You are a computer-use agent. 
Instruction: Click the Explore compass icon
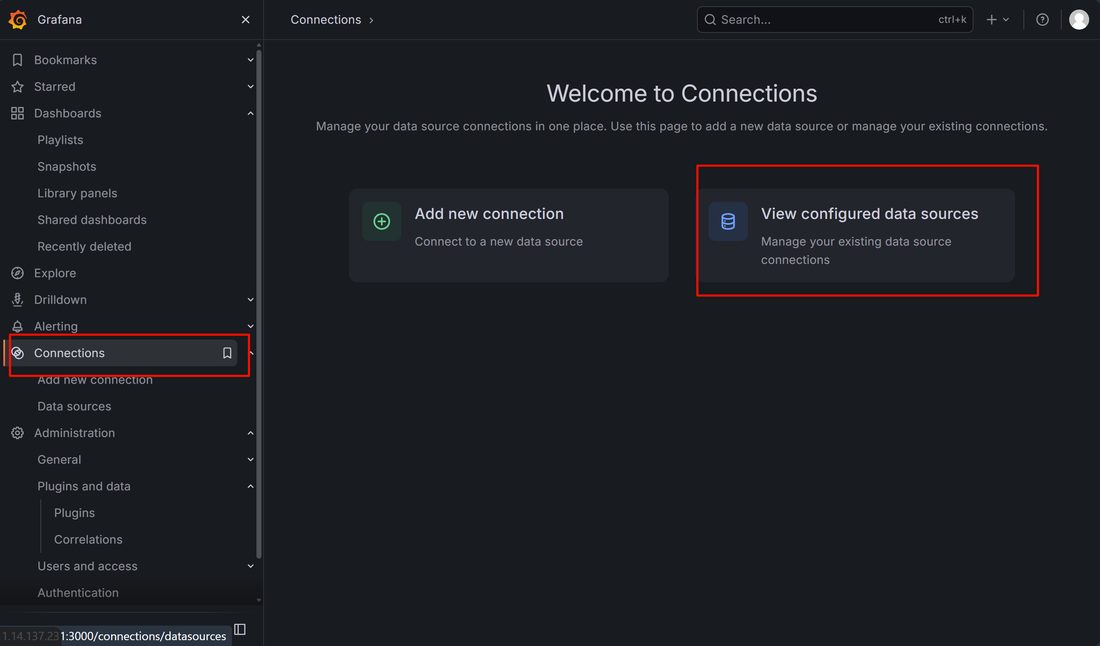tap(18, 274)
